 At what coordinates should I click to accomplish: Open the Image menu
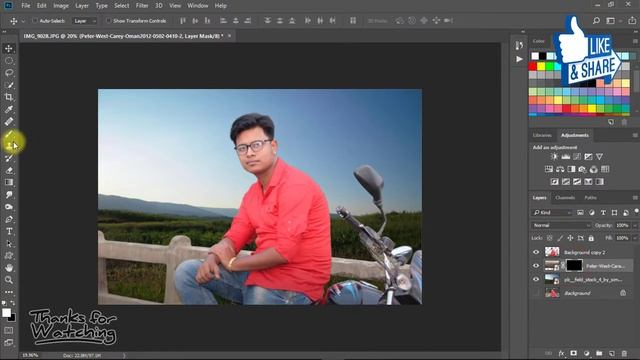click(61, 6)
